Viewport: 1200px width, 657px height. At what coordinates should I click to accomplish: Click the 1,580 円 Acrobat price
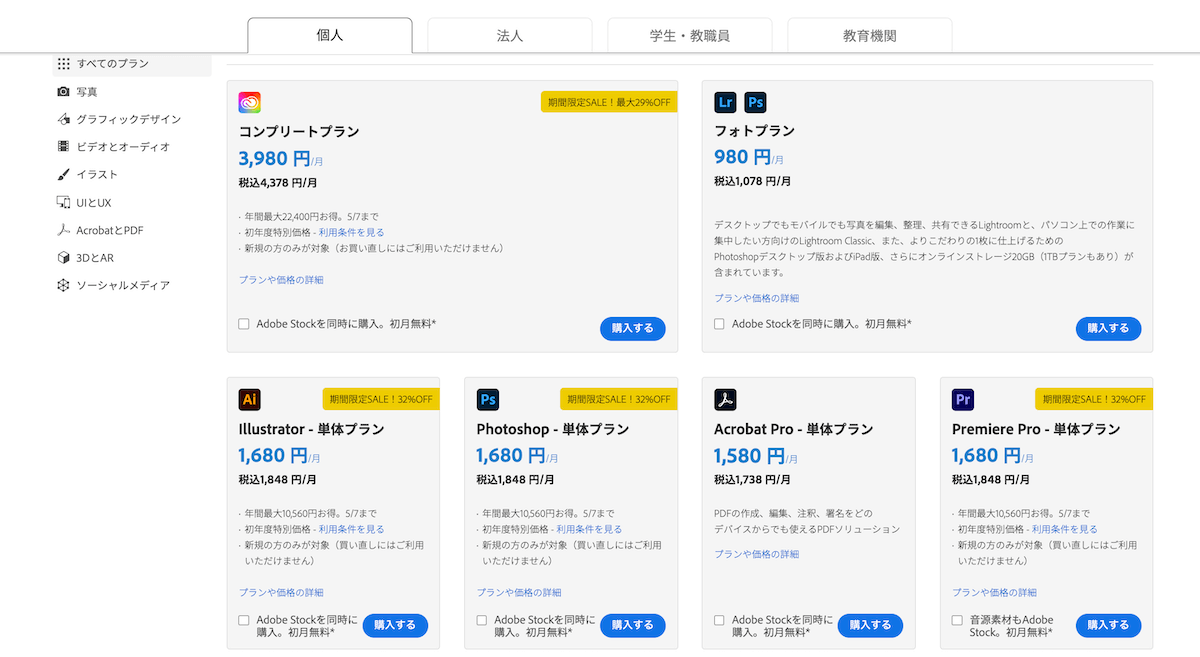click(x=749, y=456)
